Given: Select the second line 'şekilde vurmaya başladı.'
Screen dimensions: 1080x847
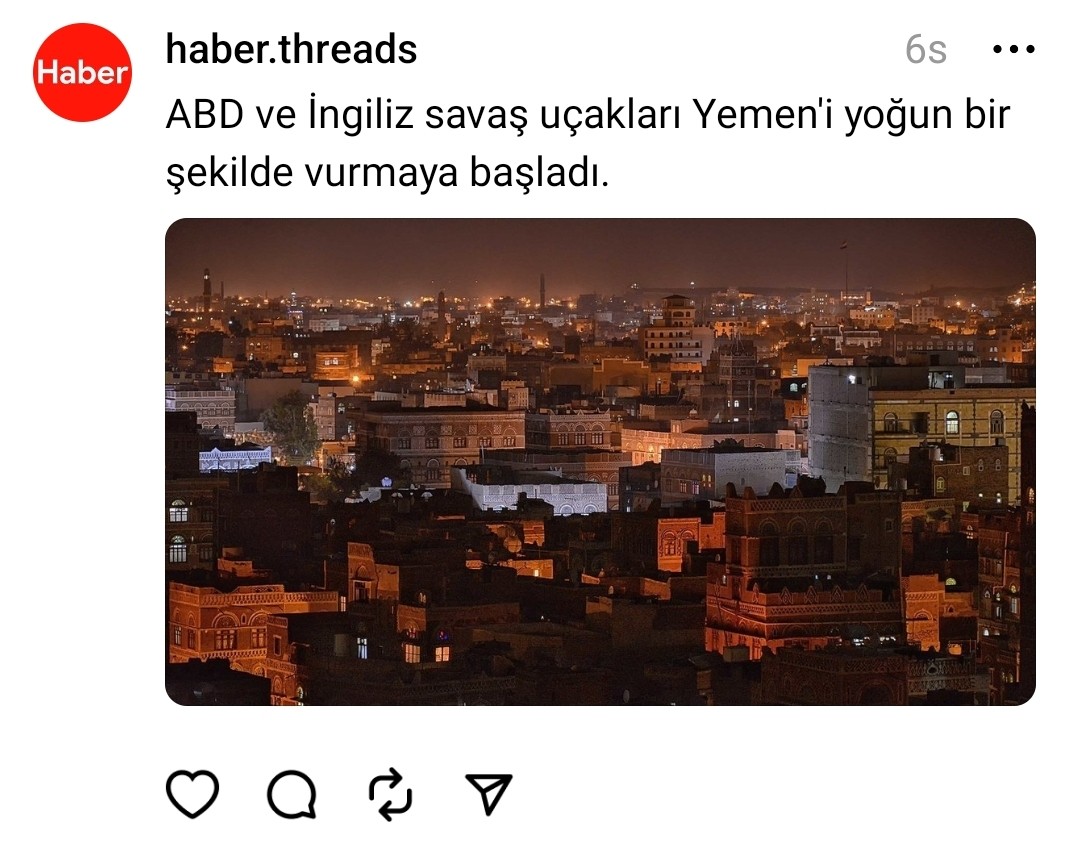Looking at the screenshot, I should 388,172.
